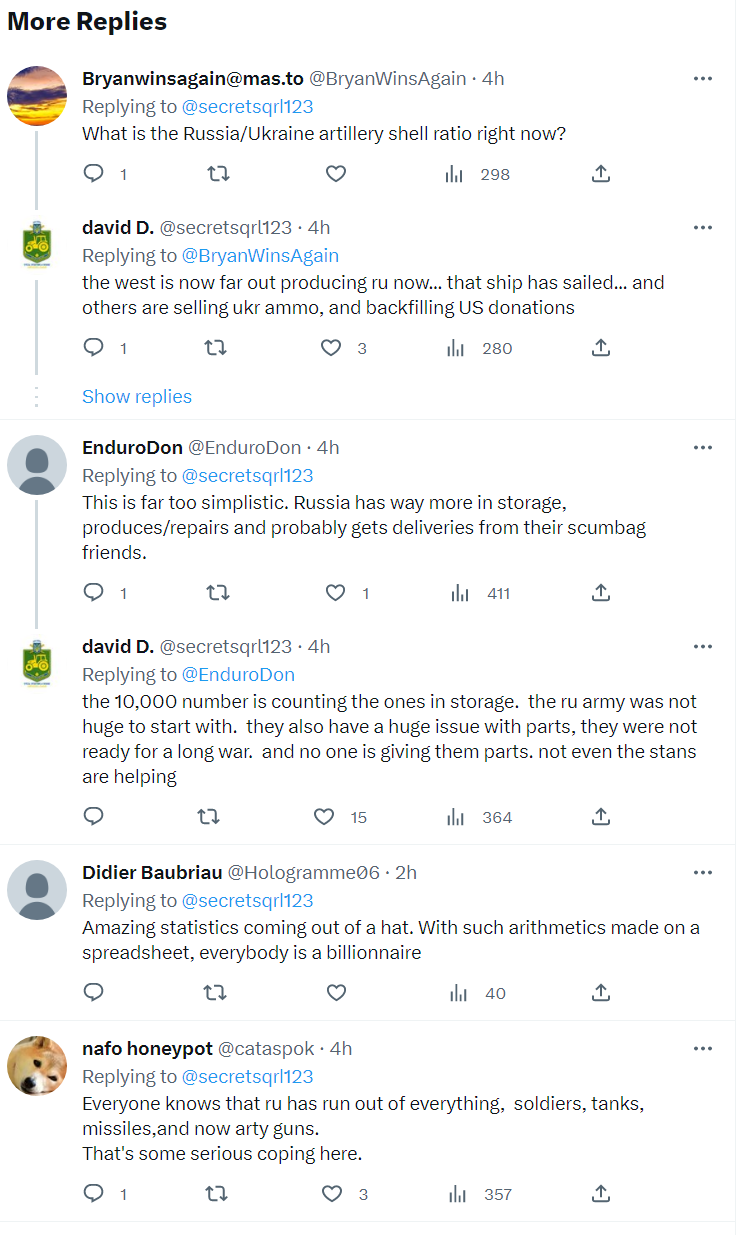The height and width of the screenshot is (1235, 747).
Task: Retweet EnduroDon's reply about Russian storage
Action: (217, 593)
